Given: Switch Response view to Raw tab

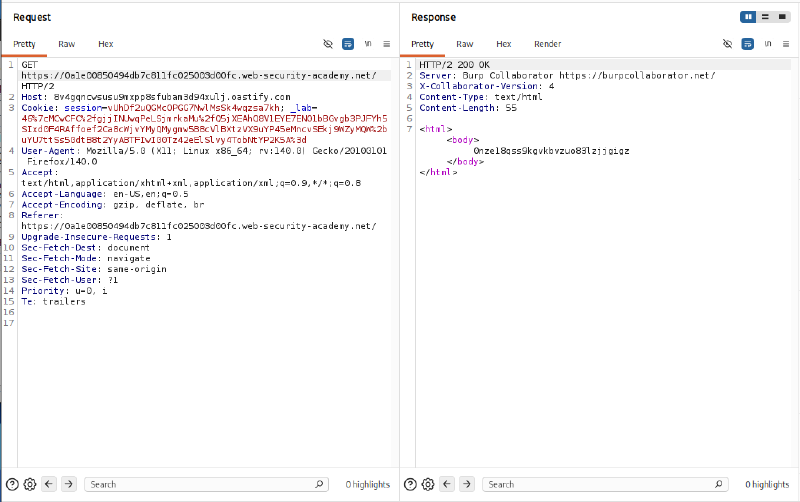Looking at the screenshot, I should [464, 44].
